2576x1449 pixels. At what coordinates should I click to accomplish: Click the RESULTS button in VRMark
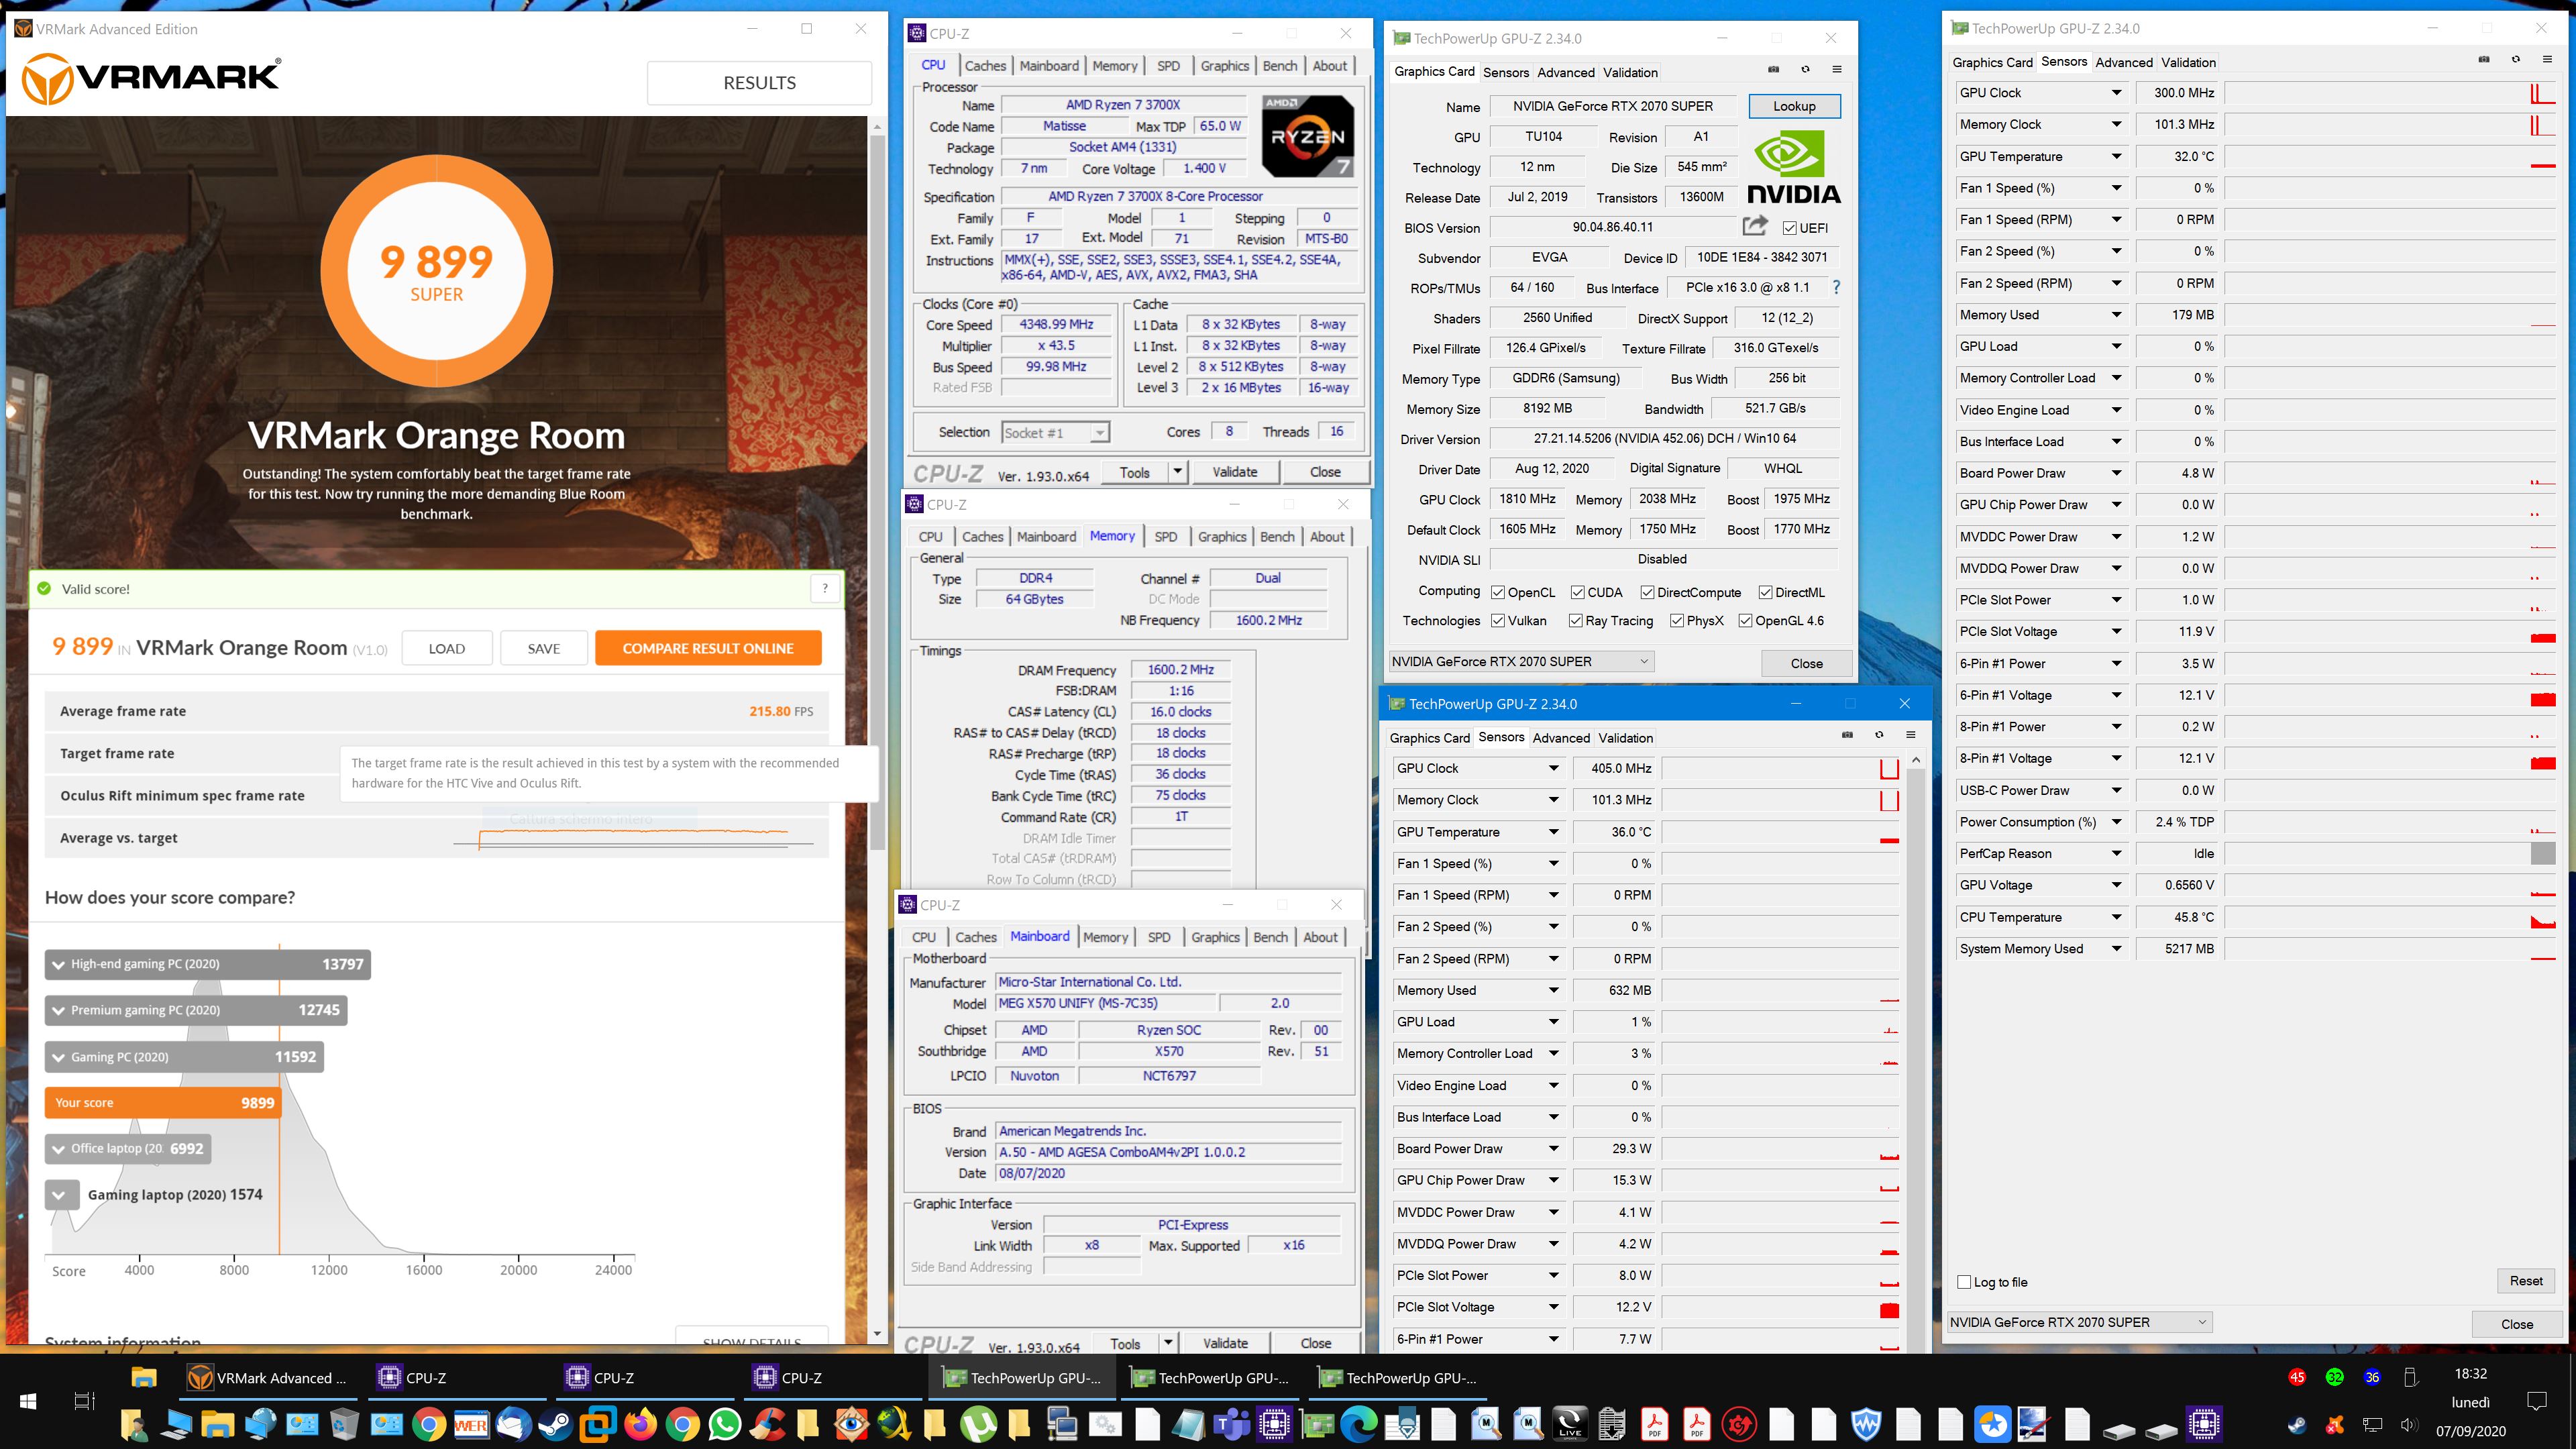point(760,83)
